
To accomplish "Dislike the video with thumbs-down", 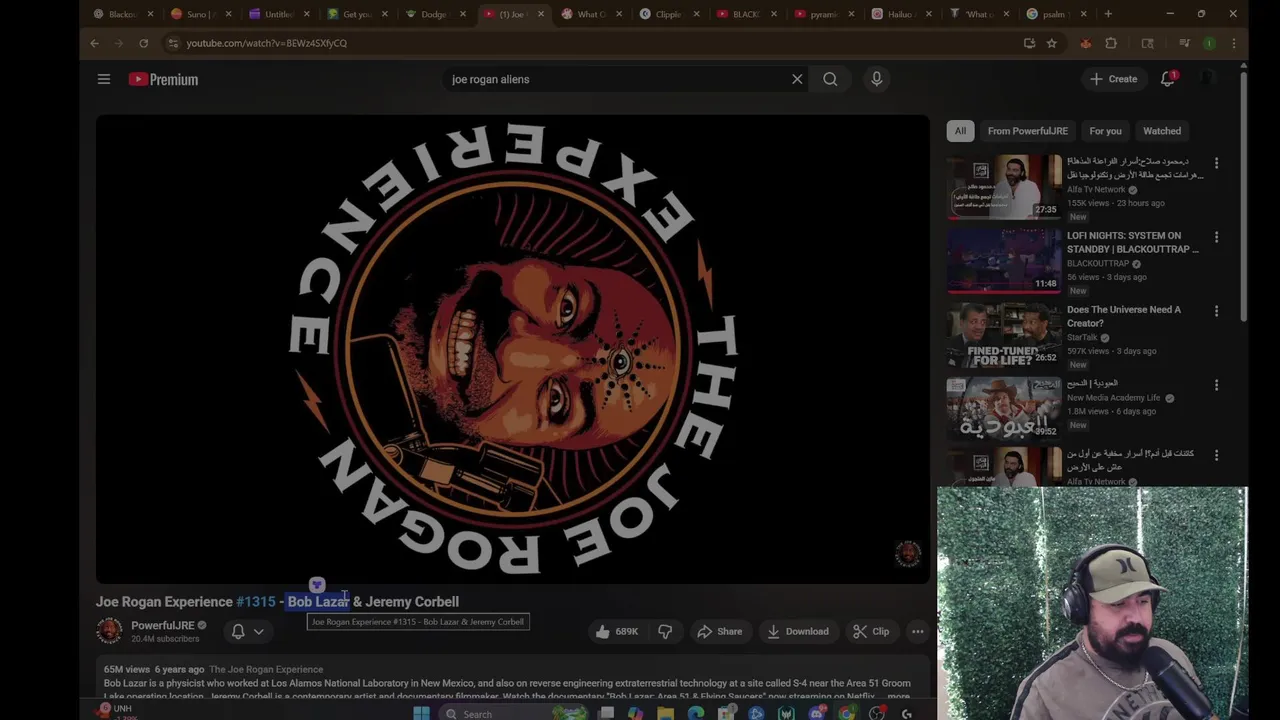I will point(664,631).
